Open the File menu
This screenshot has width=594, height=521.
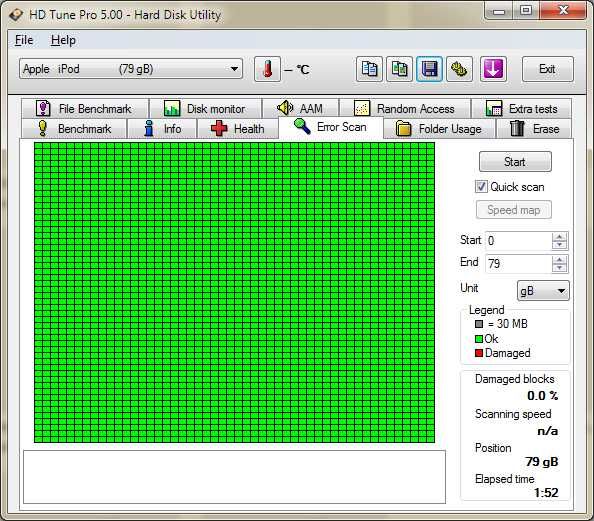(24, 40)
